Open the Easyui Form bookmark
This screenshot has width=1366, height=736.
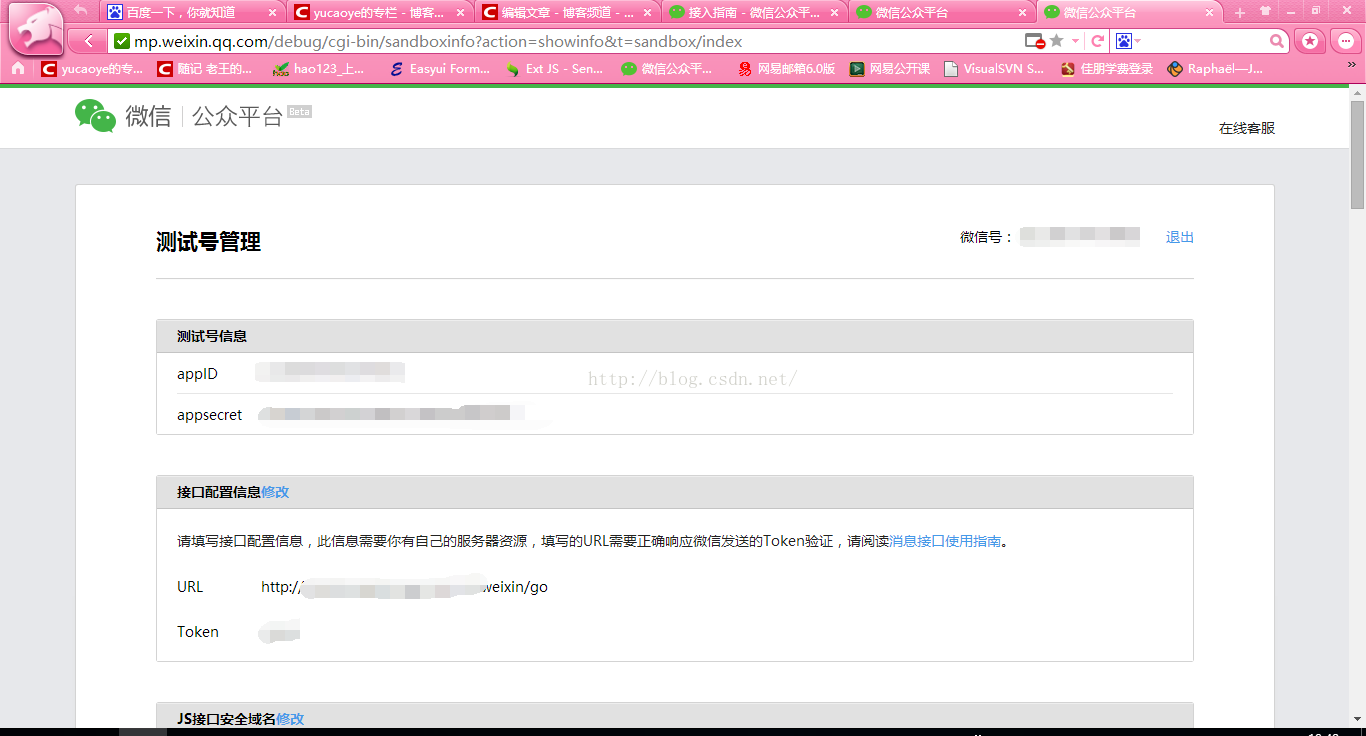point(440,69)
